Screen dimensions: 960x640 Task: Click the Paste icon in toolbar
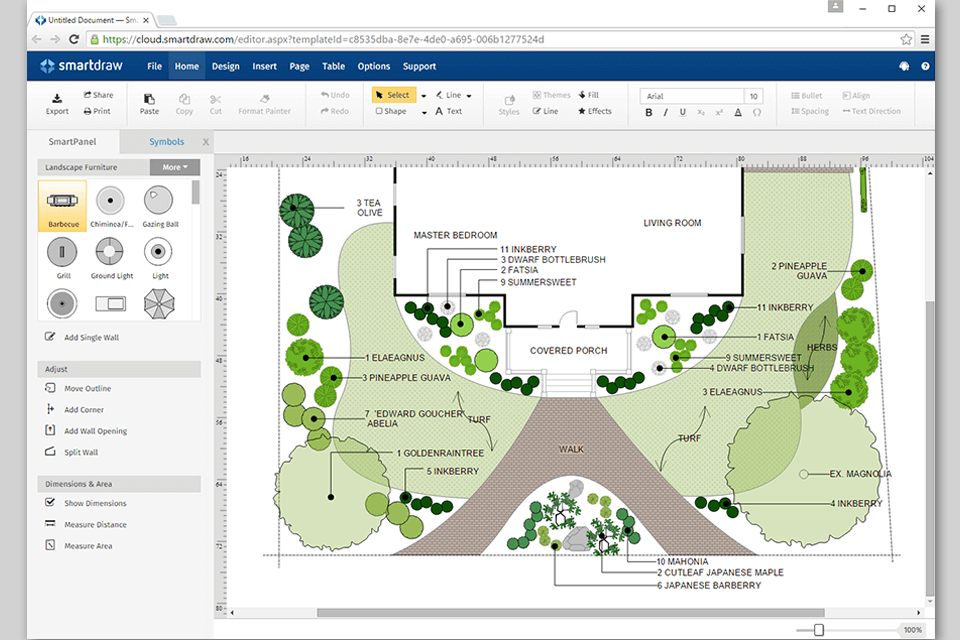[149, 98]
